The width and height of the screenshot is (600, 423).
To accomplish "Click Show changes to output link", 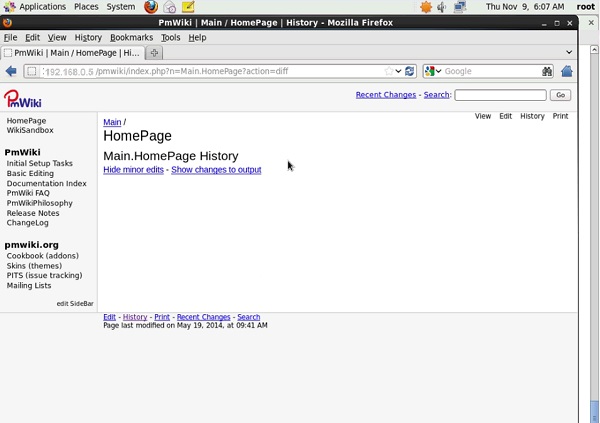I will point(216,170).
